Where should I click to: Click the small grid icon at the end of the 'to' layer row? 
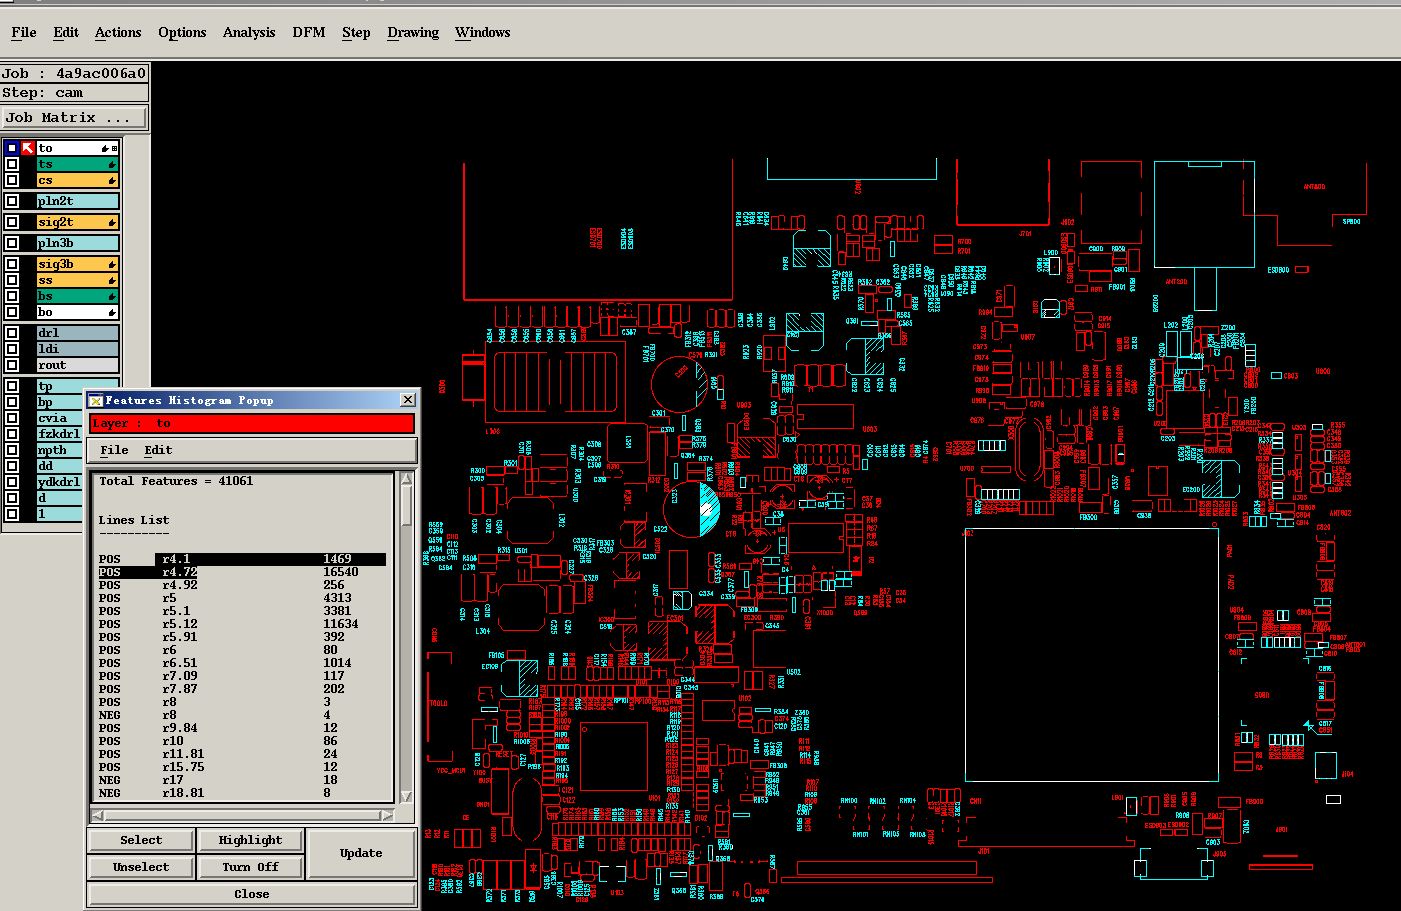(x=115, y=148)
